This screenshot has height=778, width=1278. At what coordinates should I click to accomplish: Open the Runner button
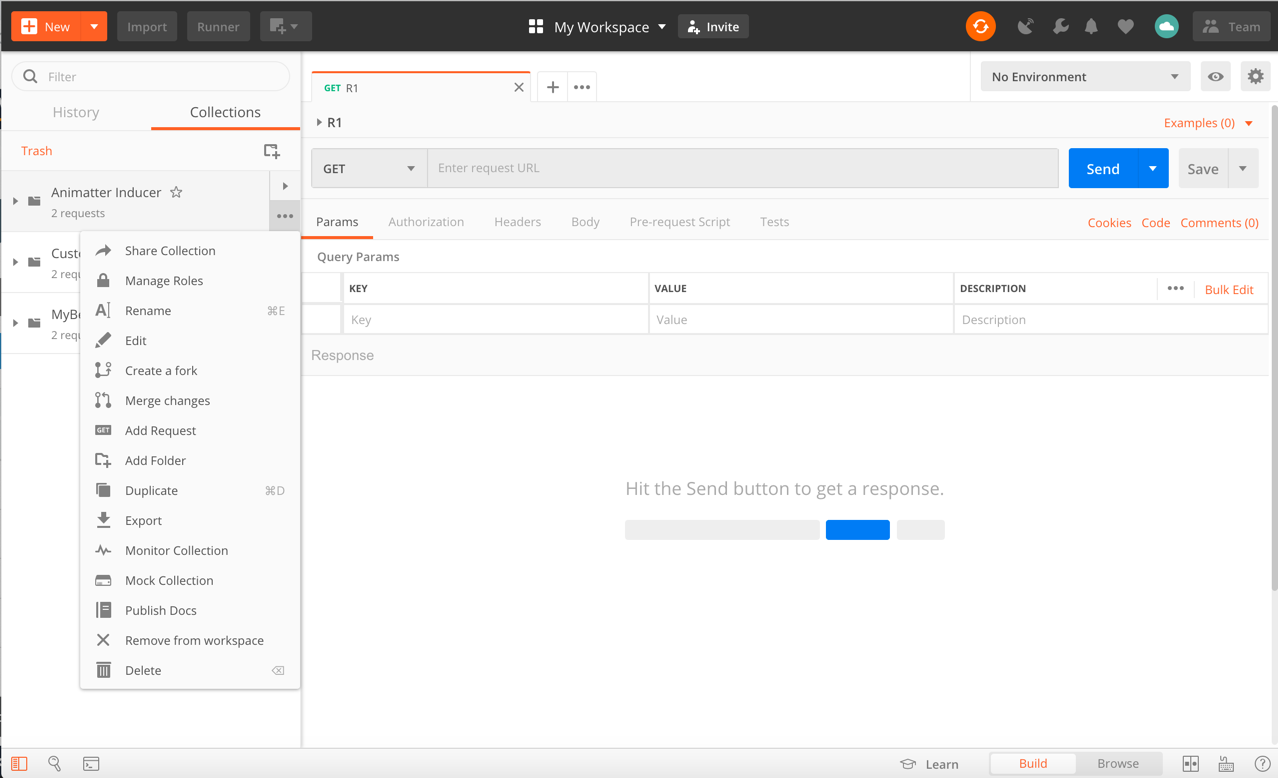tap(218, 27)
